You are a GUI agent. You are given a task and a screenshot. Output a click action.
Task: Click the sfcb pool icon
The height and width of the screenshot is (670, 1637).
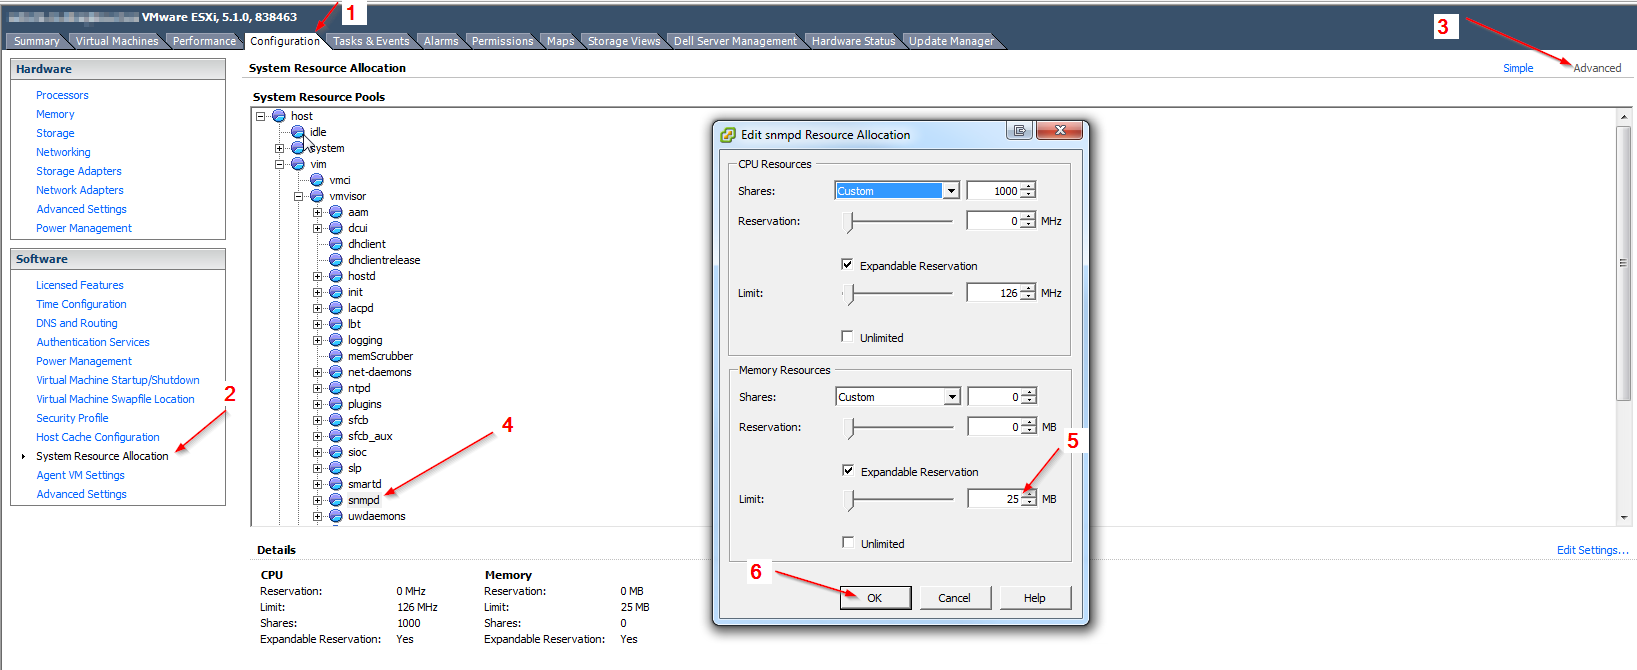(336, 420)
